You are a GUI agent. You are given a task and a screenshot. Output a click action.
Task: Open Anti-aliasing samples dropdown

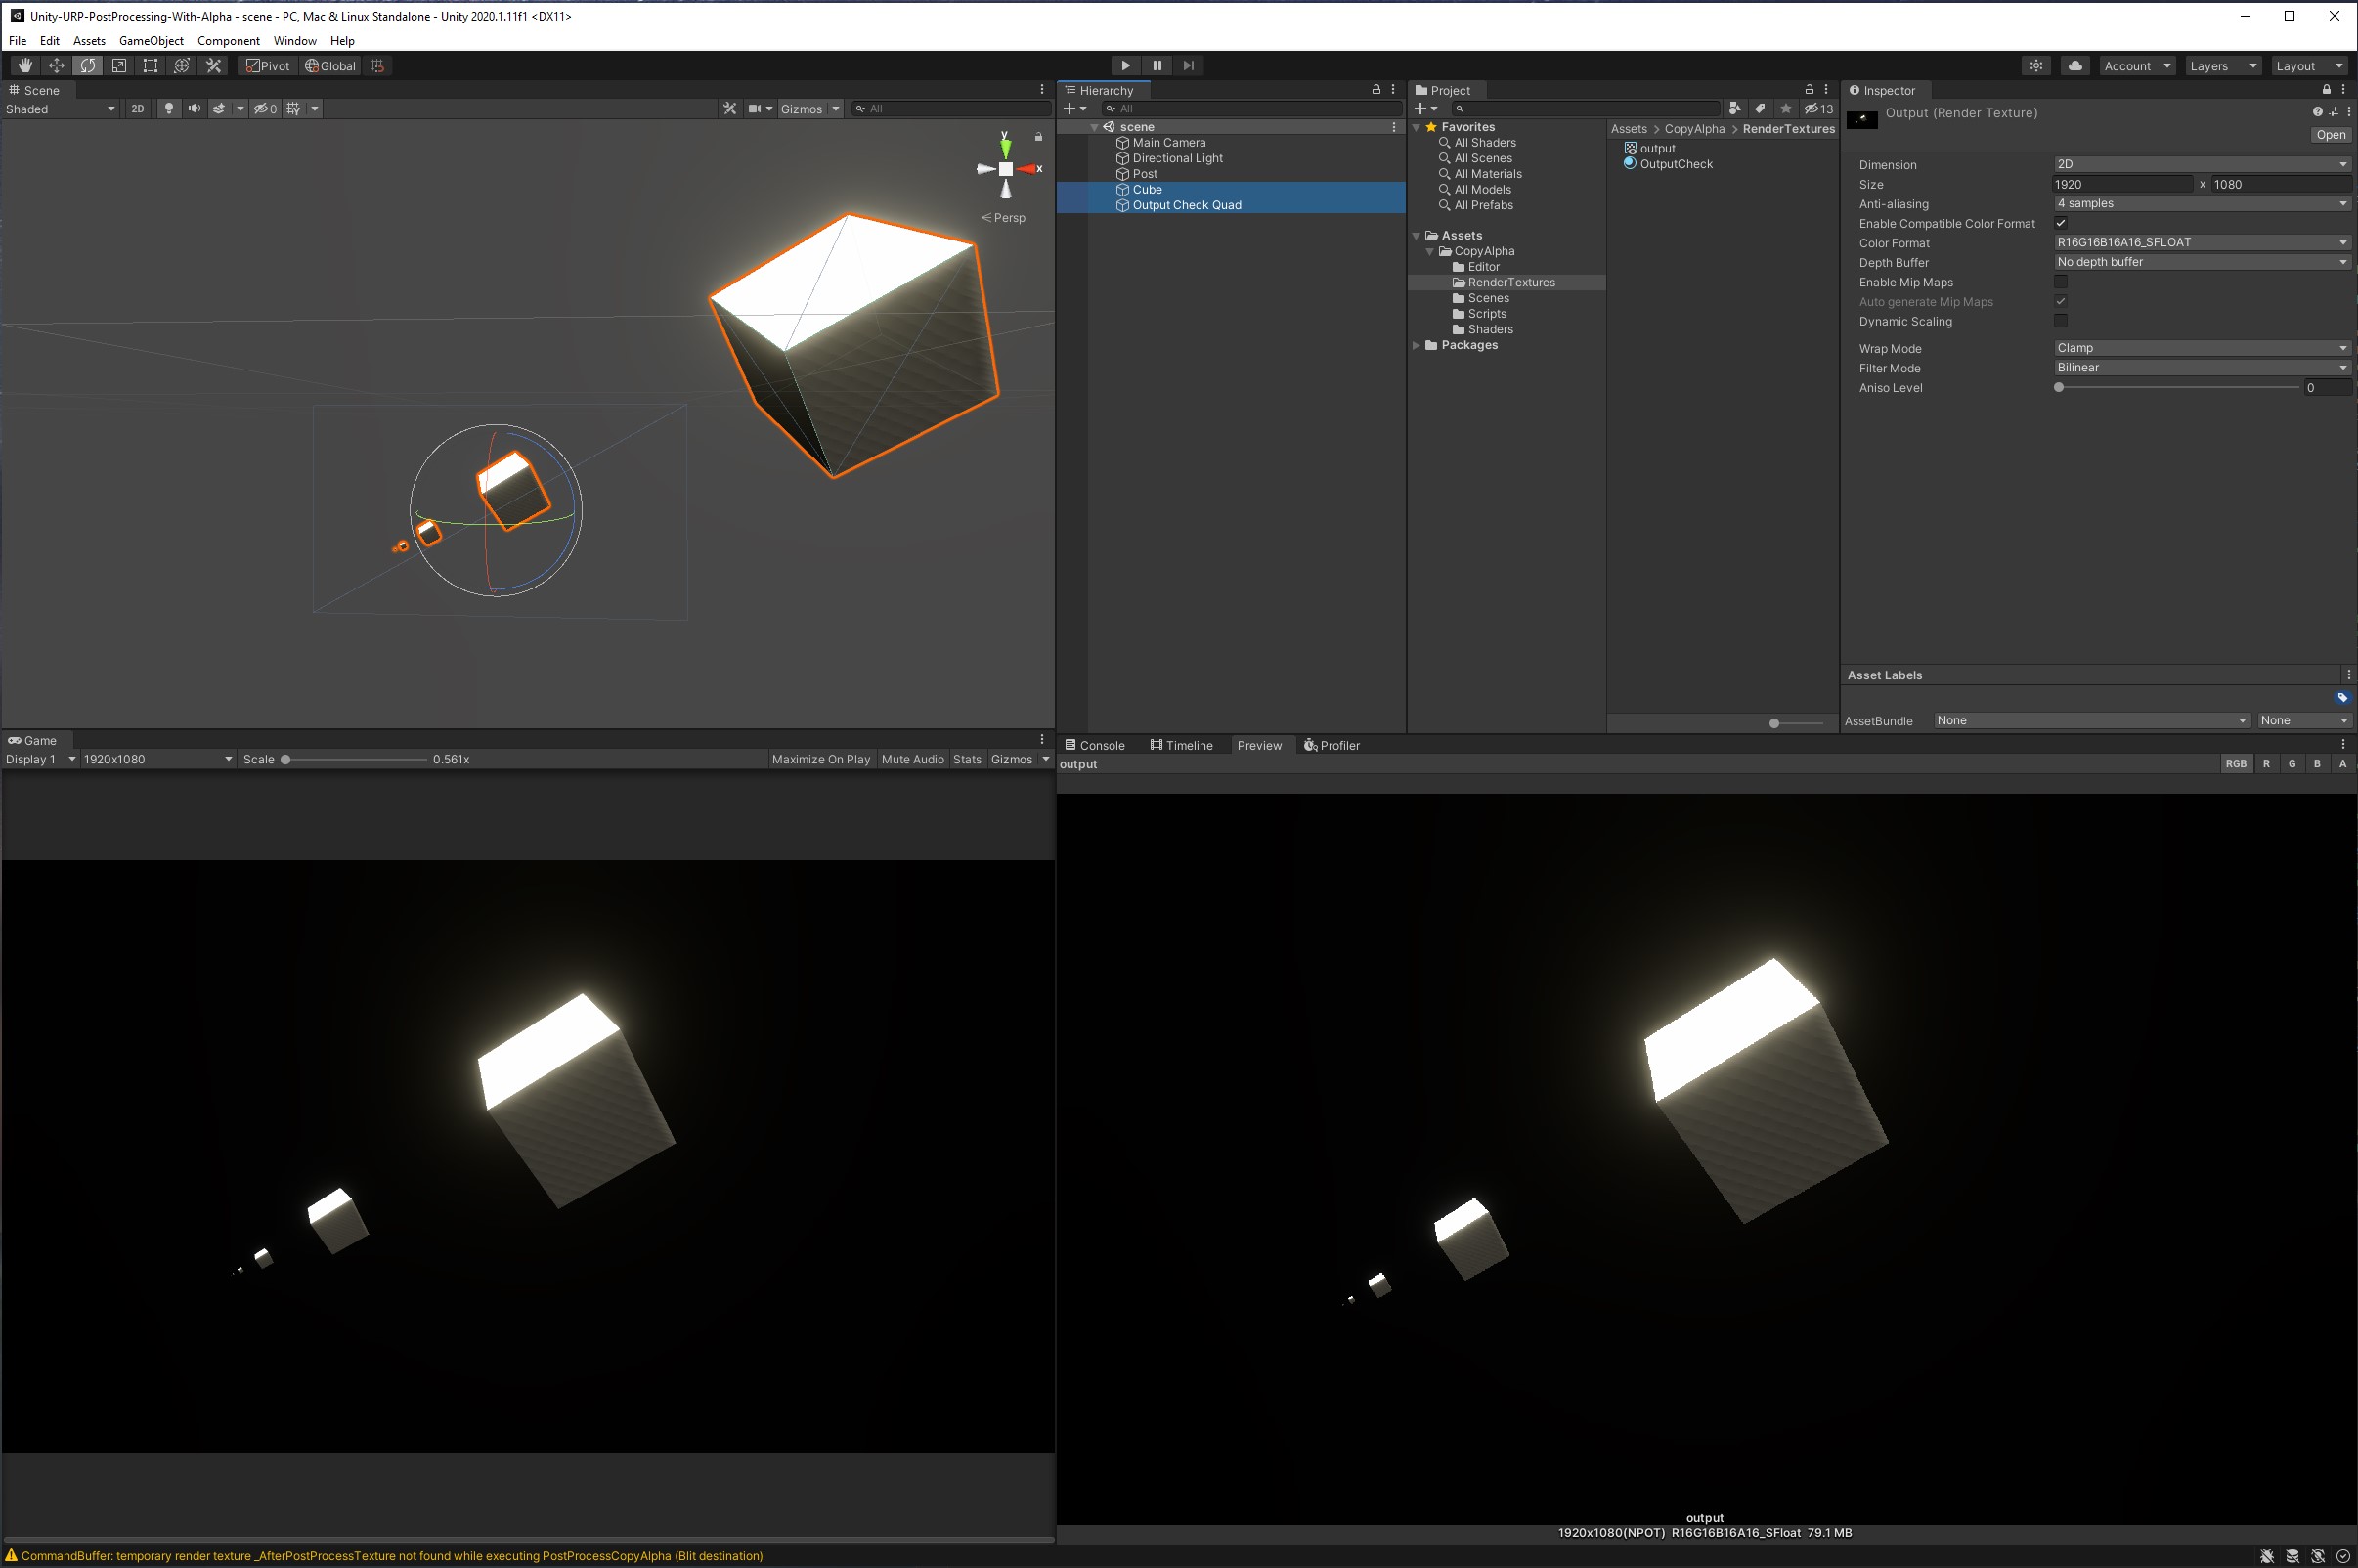click(2200, 204)
